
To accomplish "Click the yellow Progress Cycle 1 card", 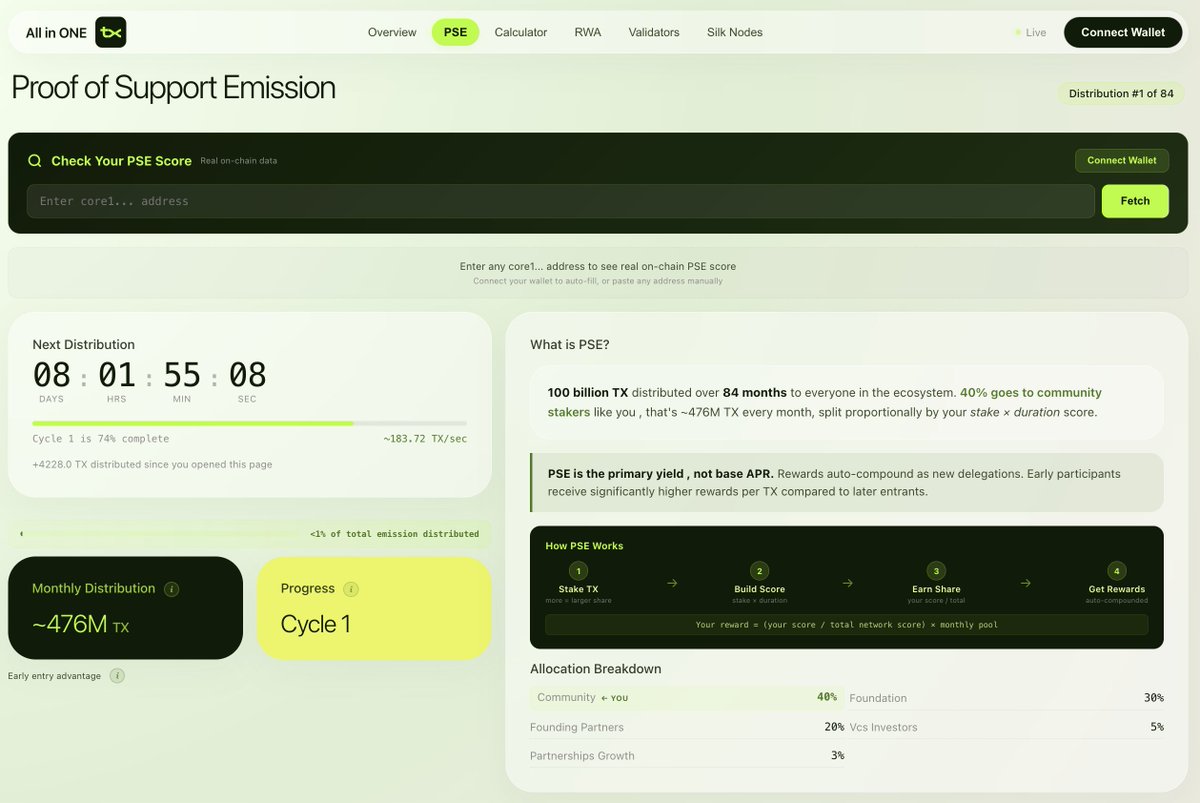I will 374,608.
